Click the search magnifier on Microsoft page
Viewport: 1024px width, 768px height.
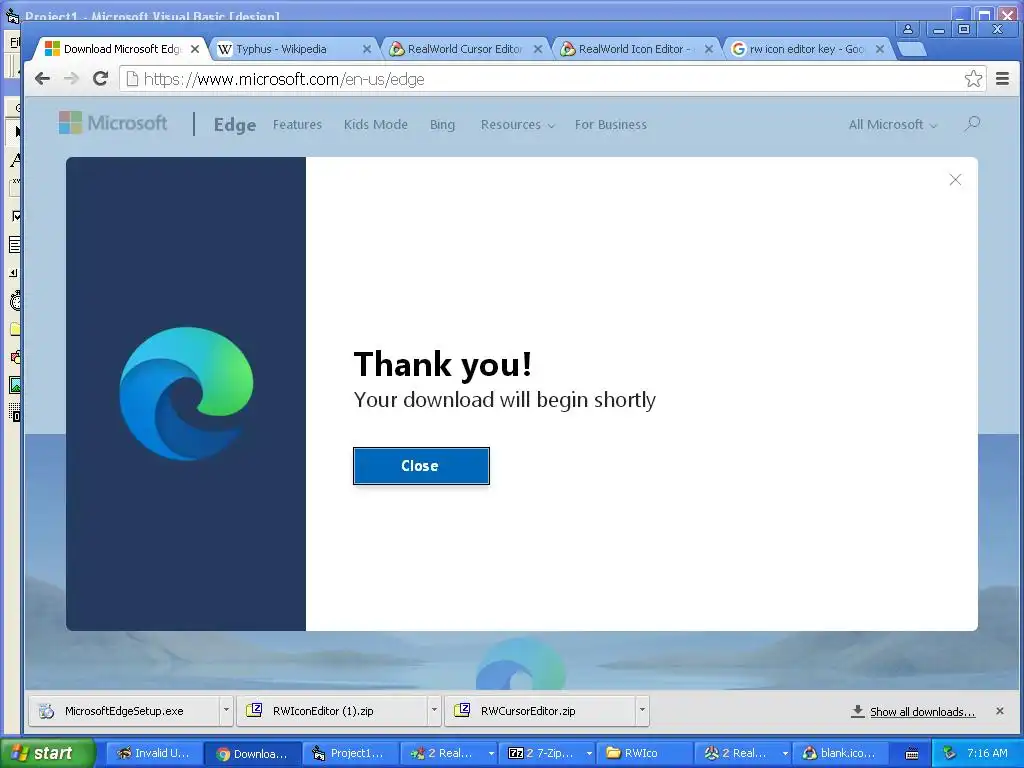972,123
